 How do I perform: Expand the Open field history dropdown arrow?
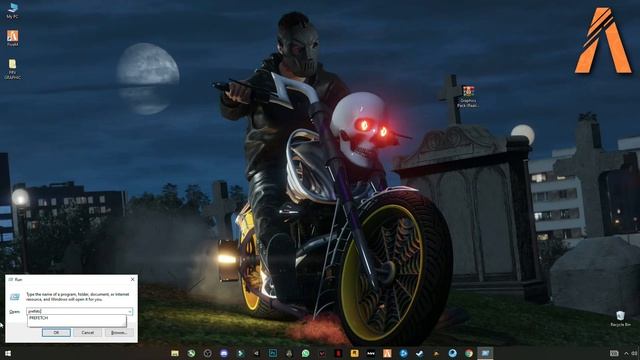coord(130,311)
